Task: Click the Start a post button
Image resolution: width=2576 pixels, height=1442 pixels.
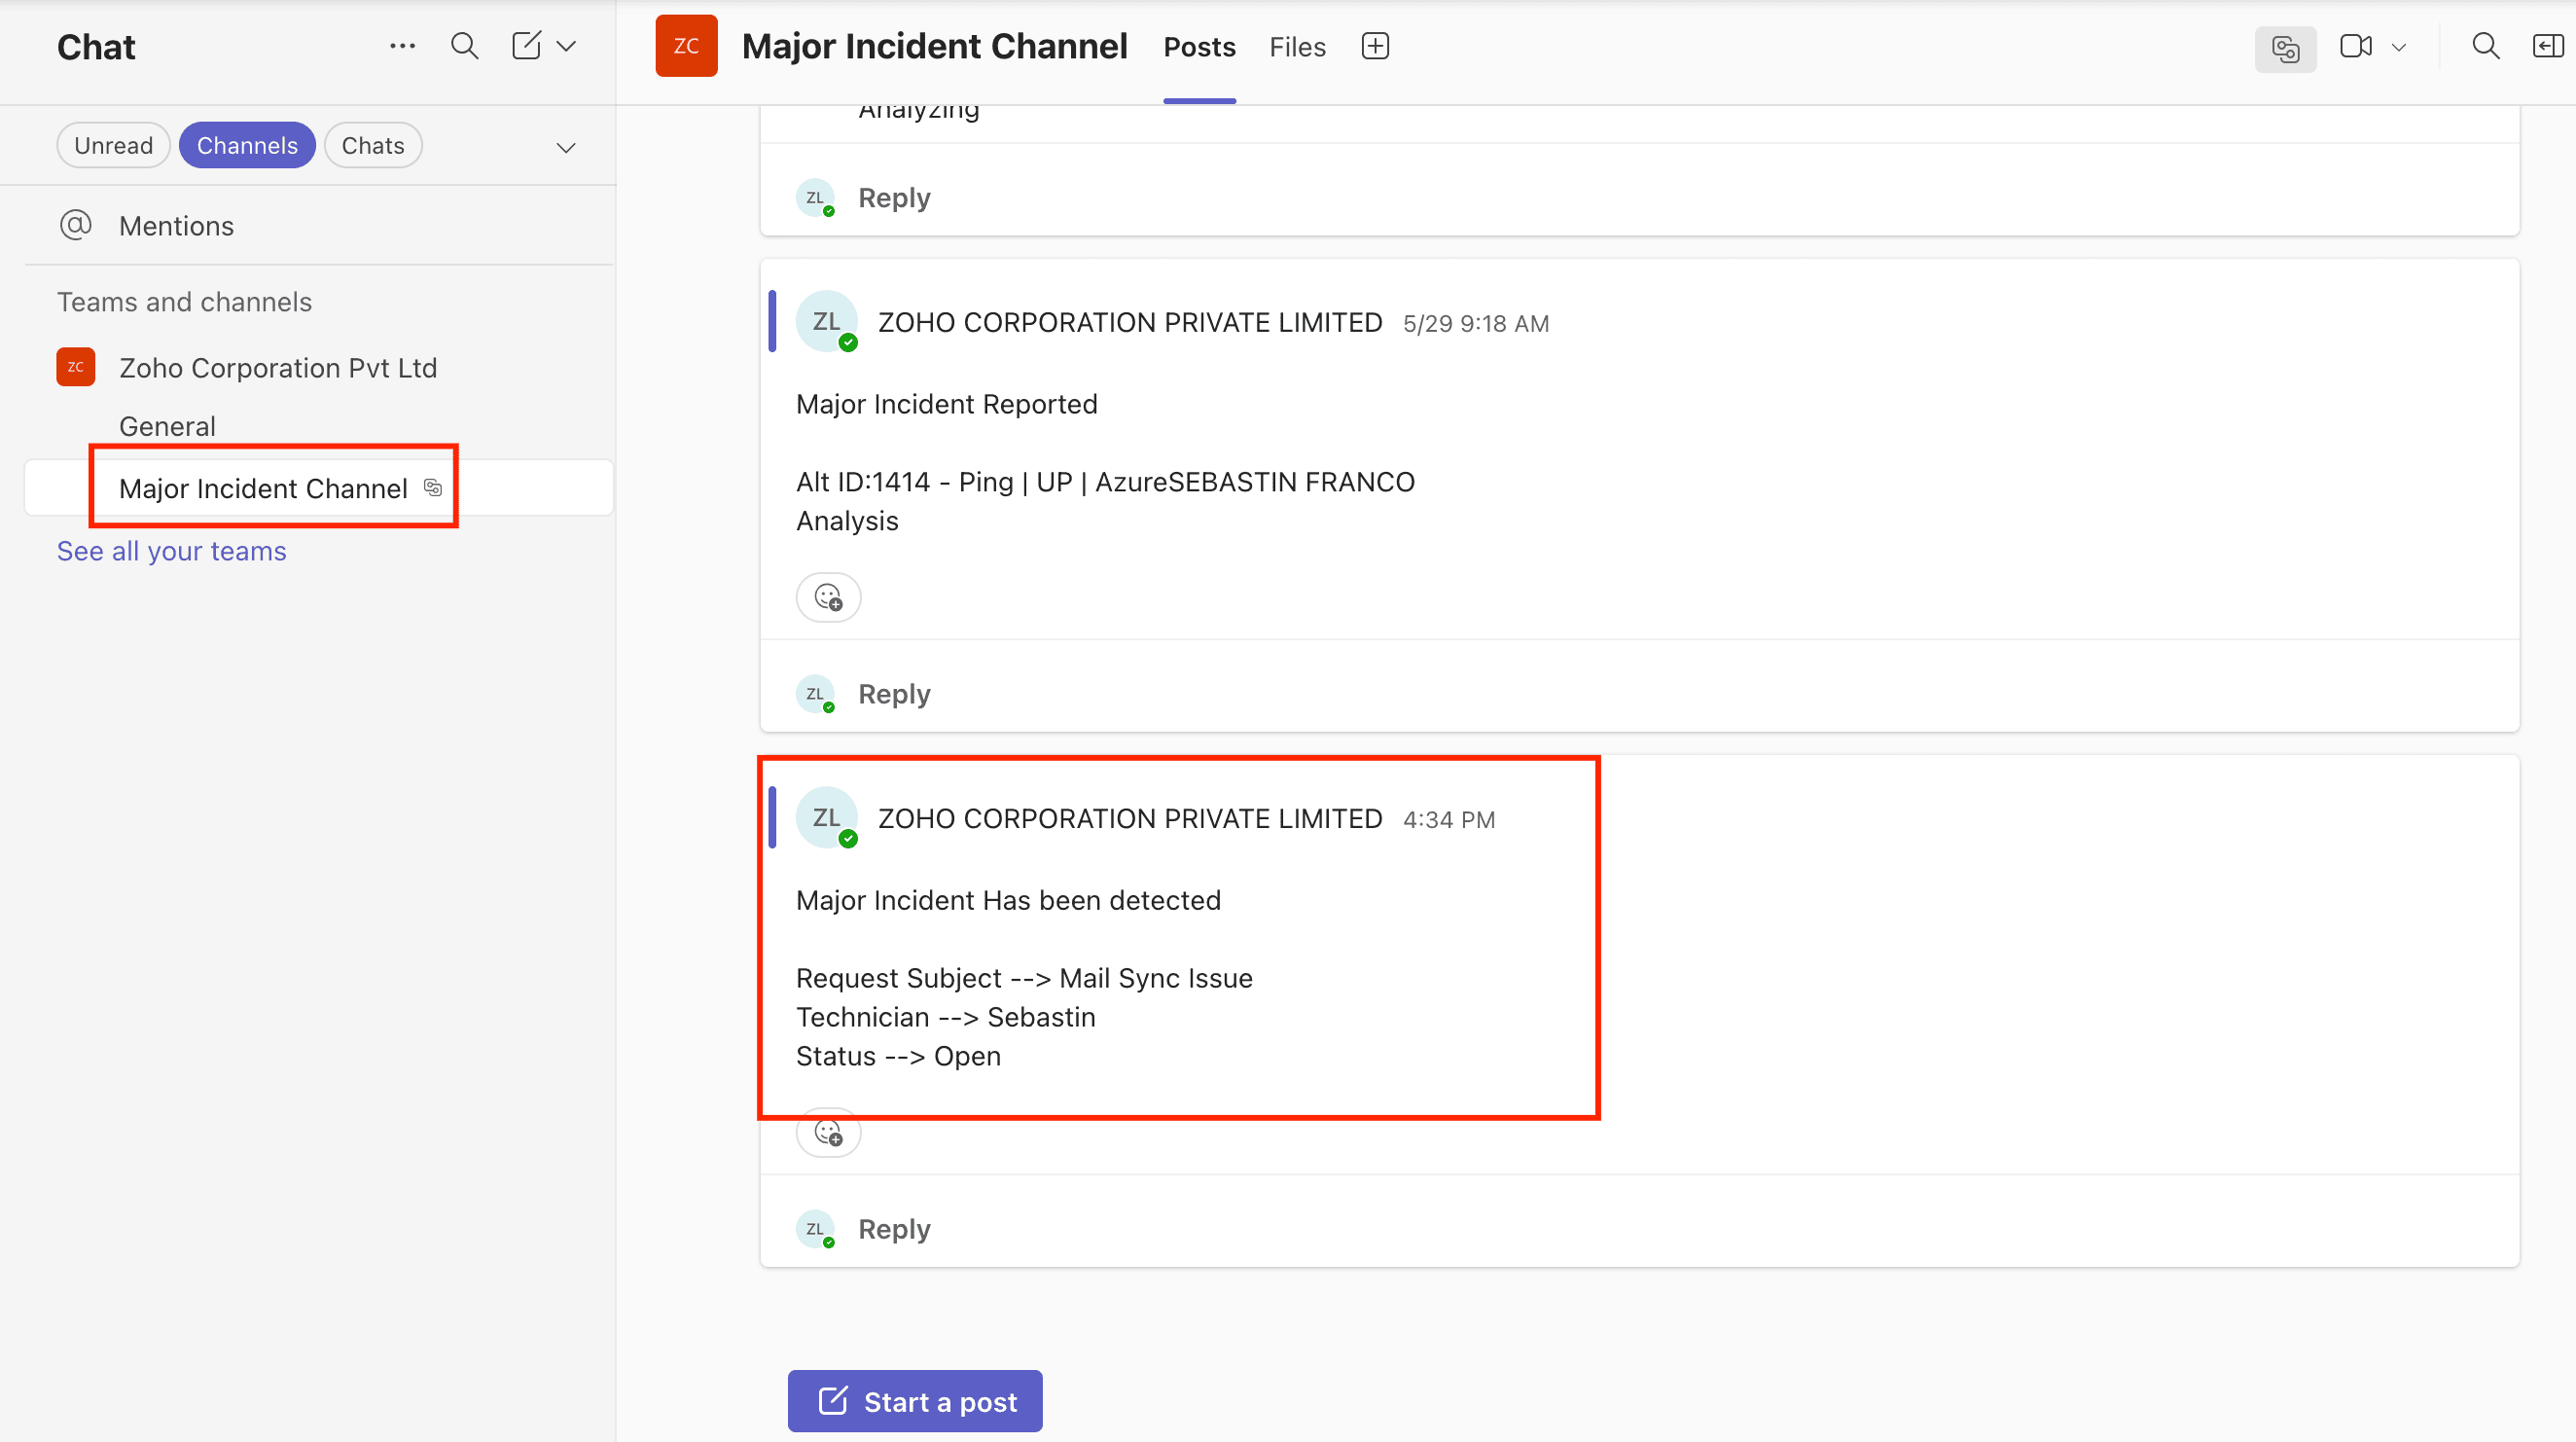Action: click(x=915, y=1401)
